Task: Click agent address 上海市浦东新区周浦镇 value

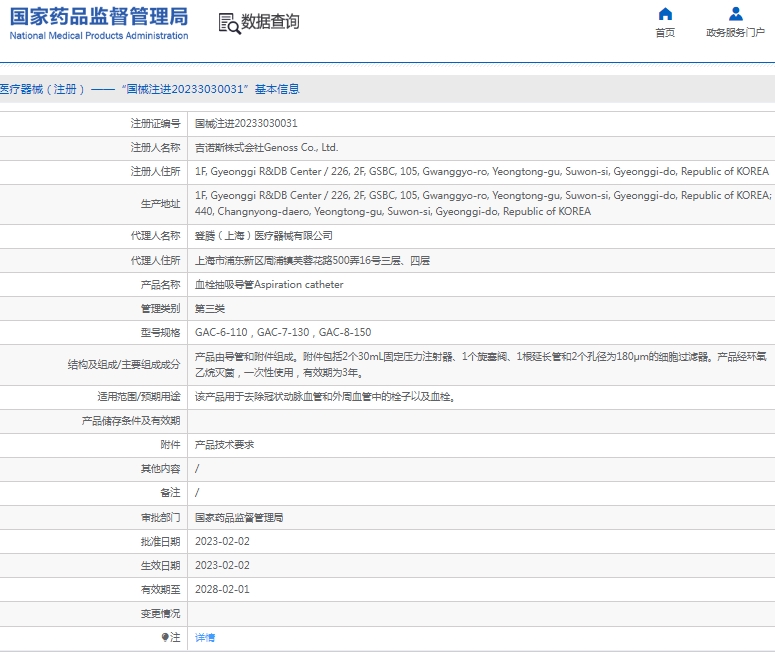Action: click(x=312, y=261)
